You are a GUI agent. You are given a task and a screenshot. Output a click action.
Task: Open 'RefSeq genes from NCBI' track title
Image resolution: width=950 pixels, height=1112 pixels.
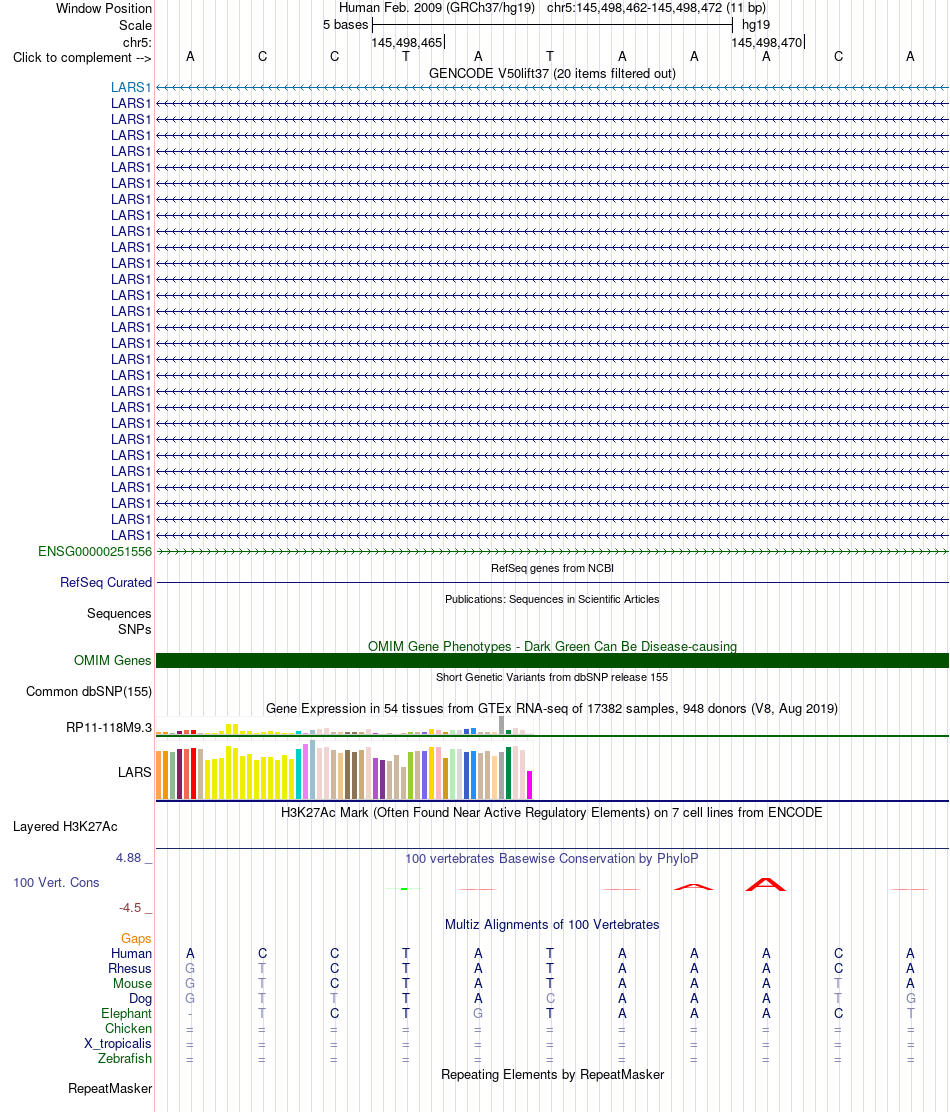click(x=552, y=568)
